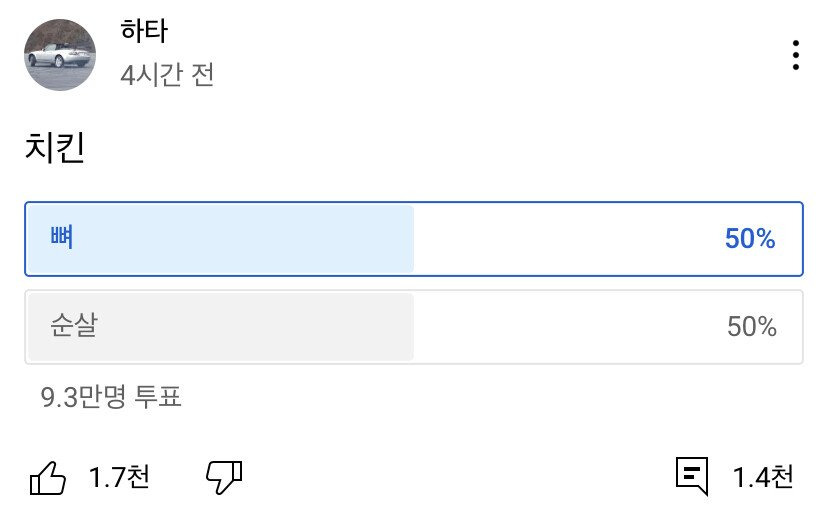This screenshot has height=520, width=828.
Task: Go to the 하타 channel name
Action: [144, 32]
